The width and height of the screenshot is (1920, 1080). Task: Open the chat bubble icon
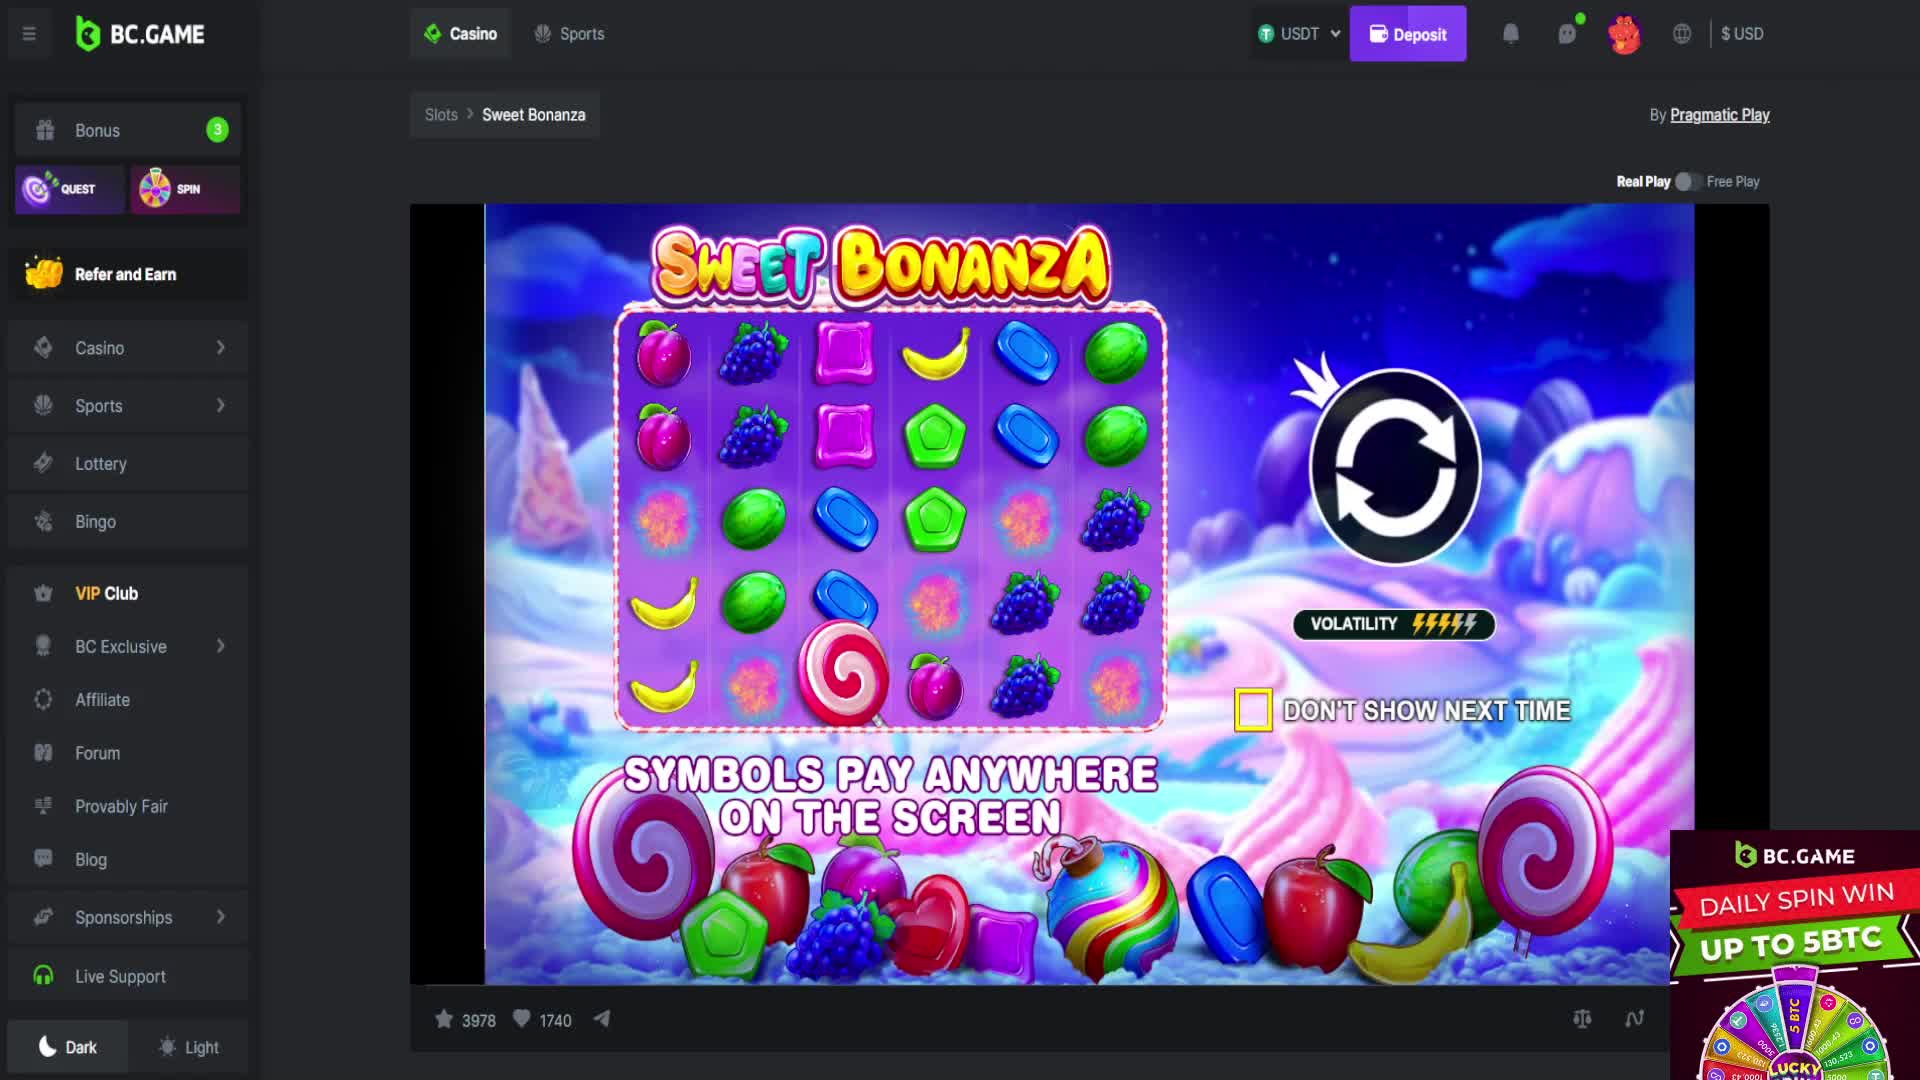[x=1567, y=34]
